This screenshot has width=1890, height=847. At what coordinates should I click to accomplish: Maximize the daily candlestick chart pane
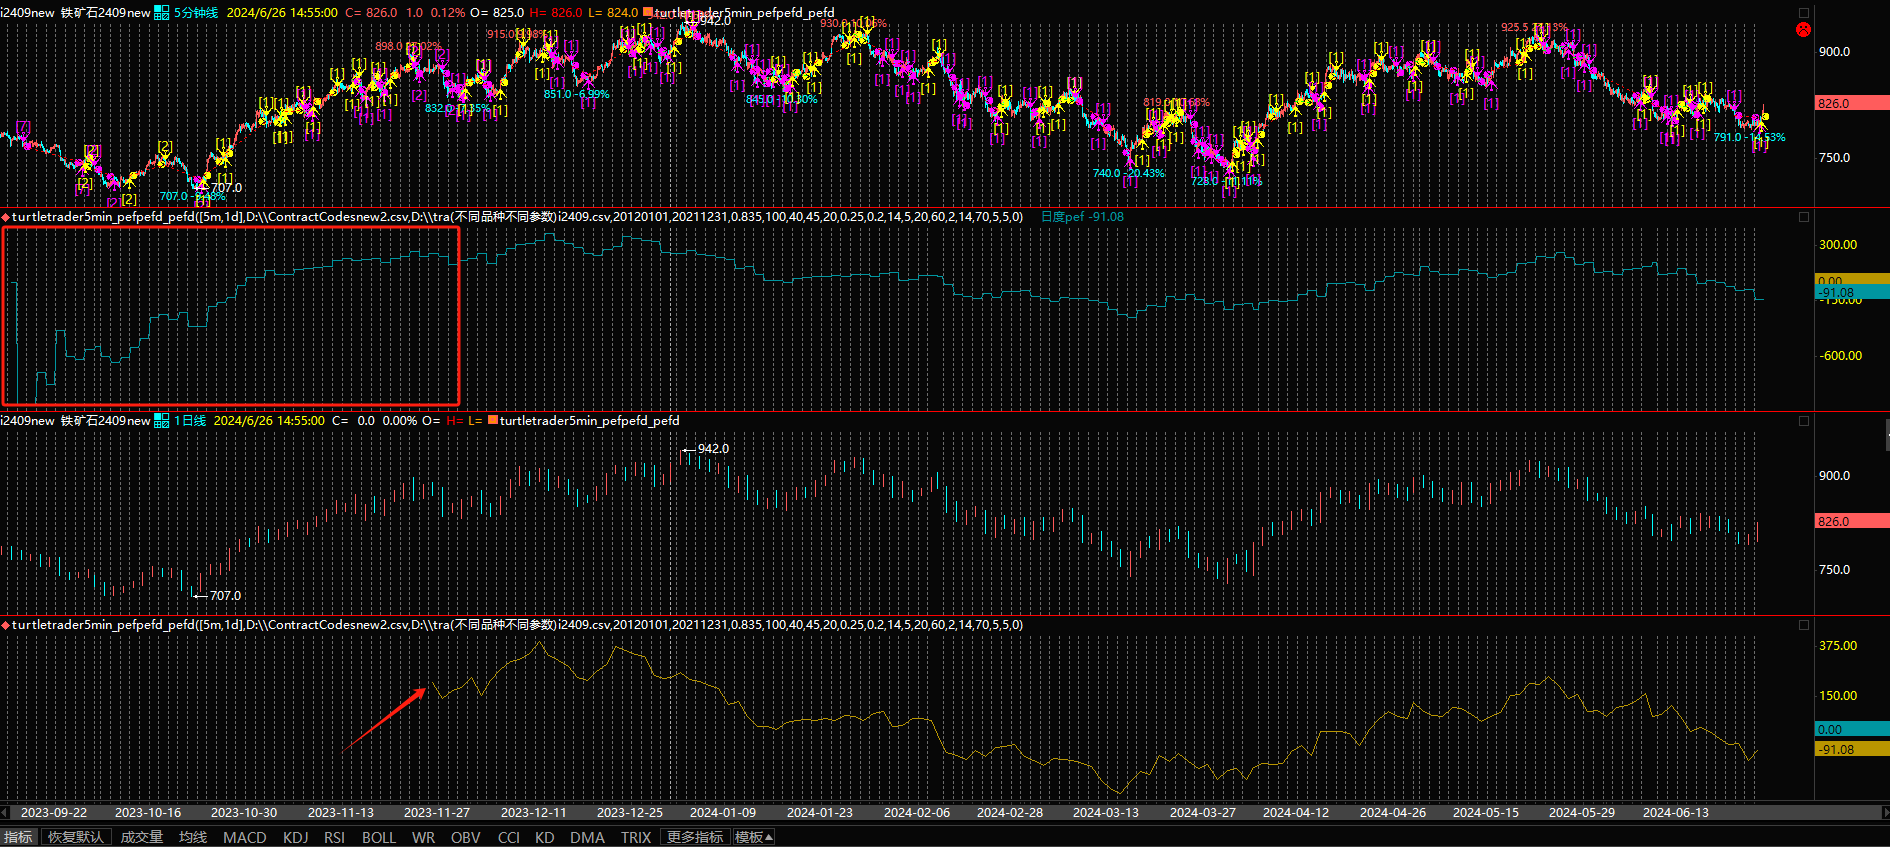pyautogui.click(x=1804, y=421)
